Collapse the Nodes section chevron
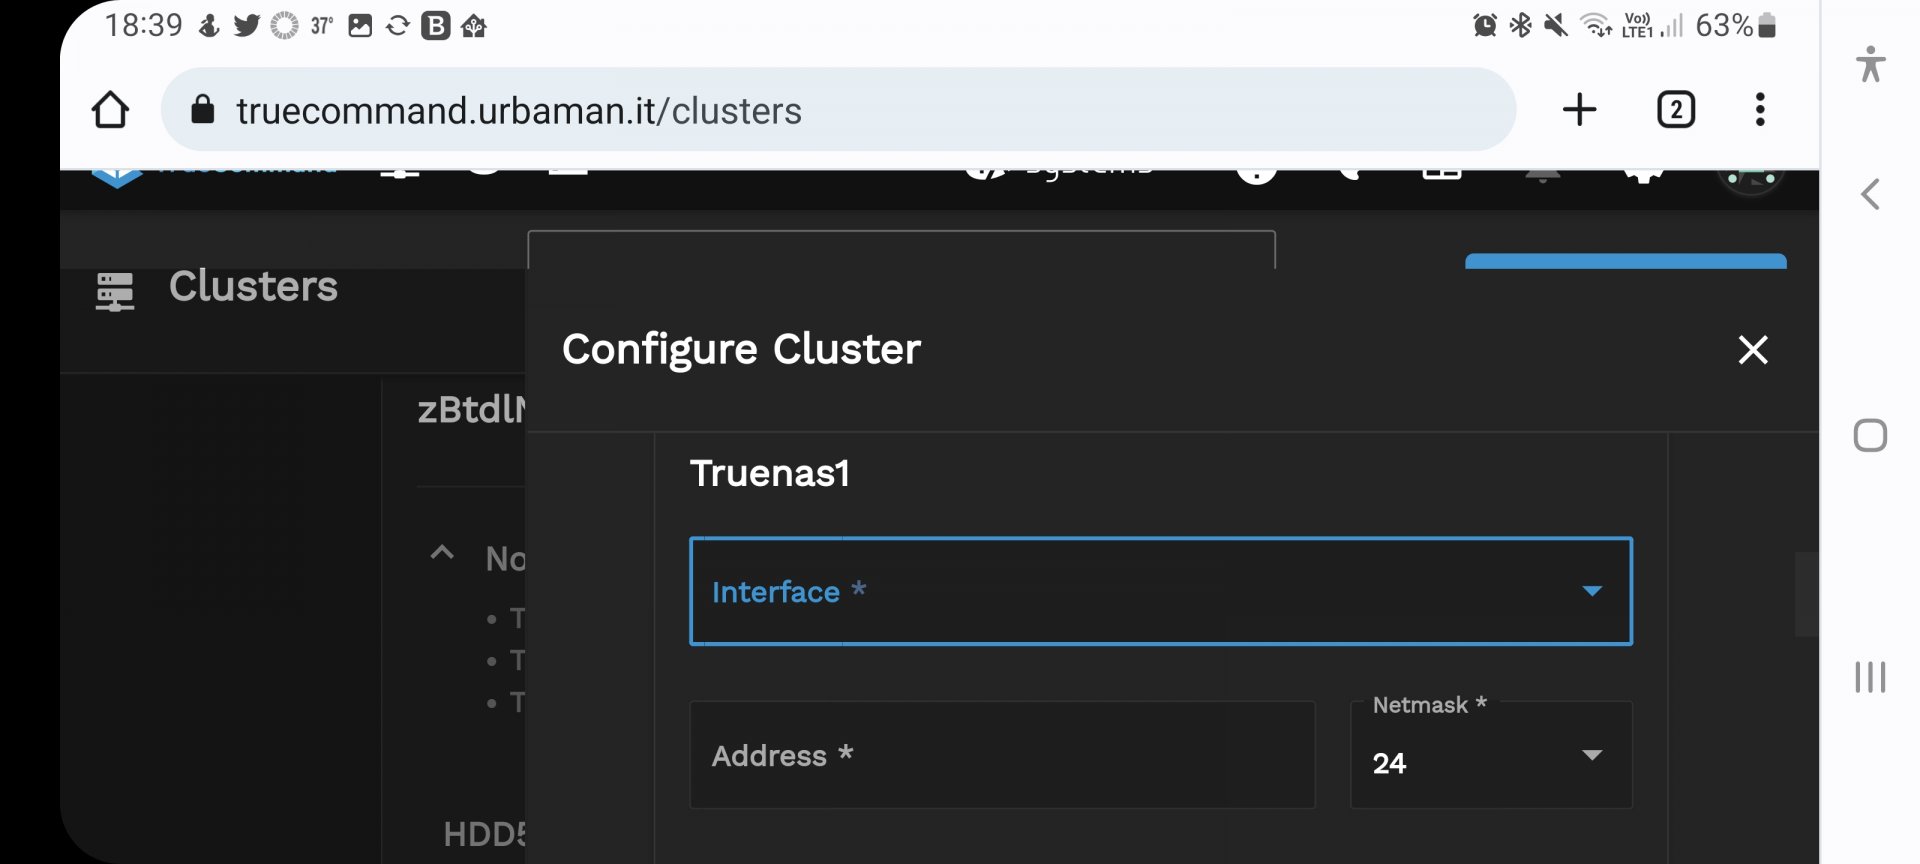The height and width of the screenshot is (864, 1920). 442,553
